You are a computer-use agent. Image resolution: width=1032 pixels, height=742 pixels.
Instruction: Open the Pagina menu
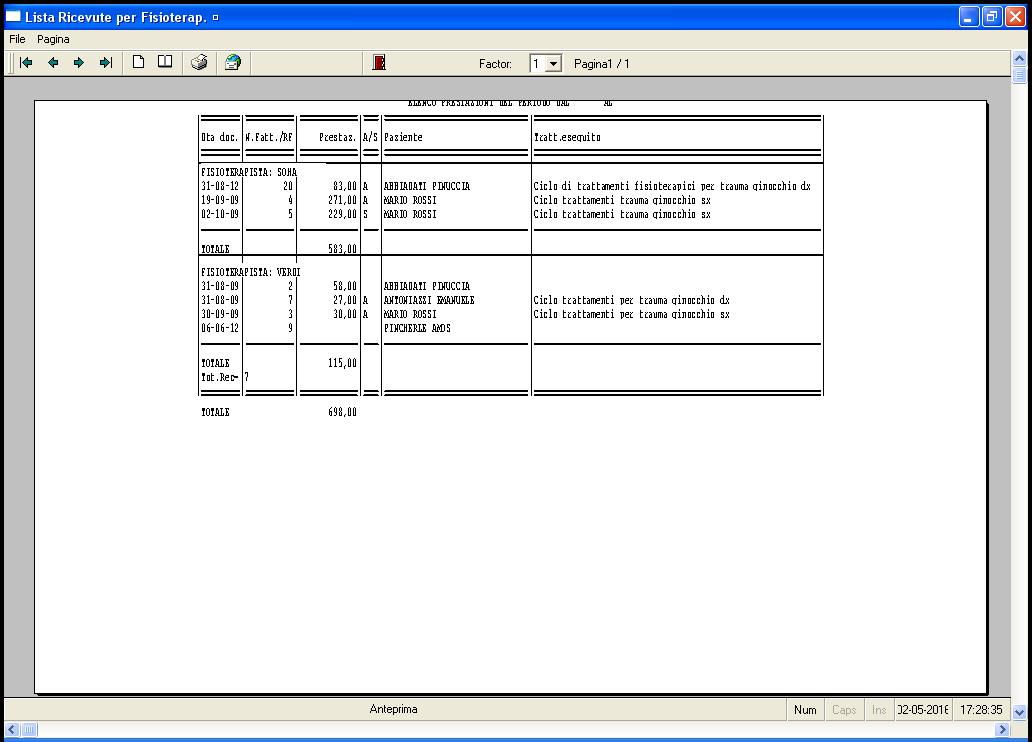(x=53, y=39)
